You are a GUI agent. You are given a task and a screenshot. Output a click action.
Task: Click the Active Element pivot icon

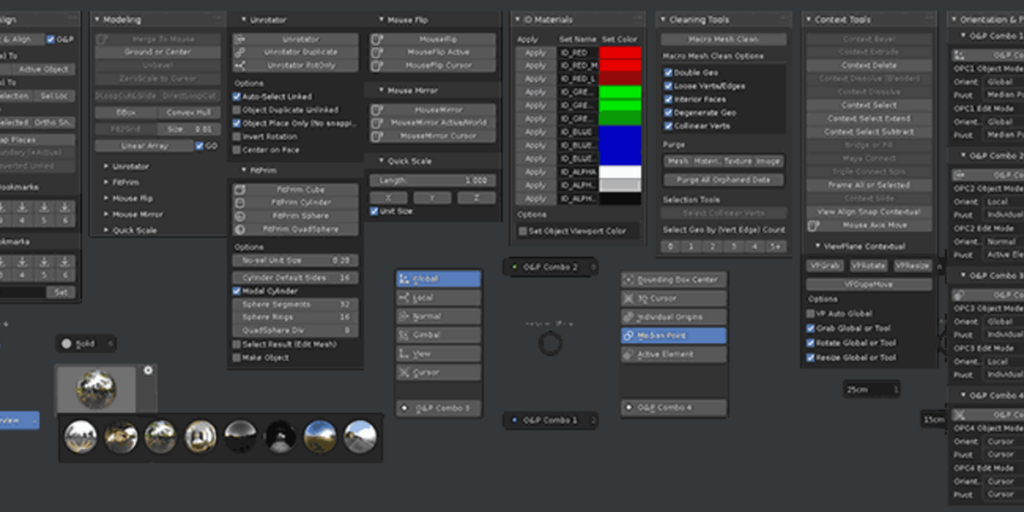(629, 355)
